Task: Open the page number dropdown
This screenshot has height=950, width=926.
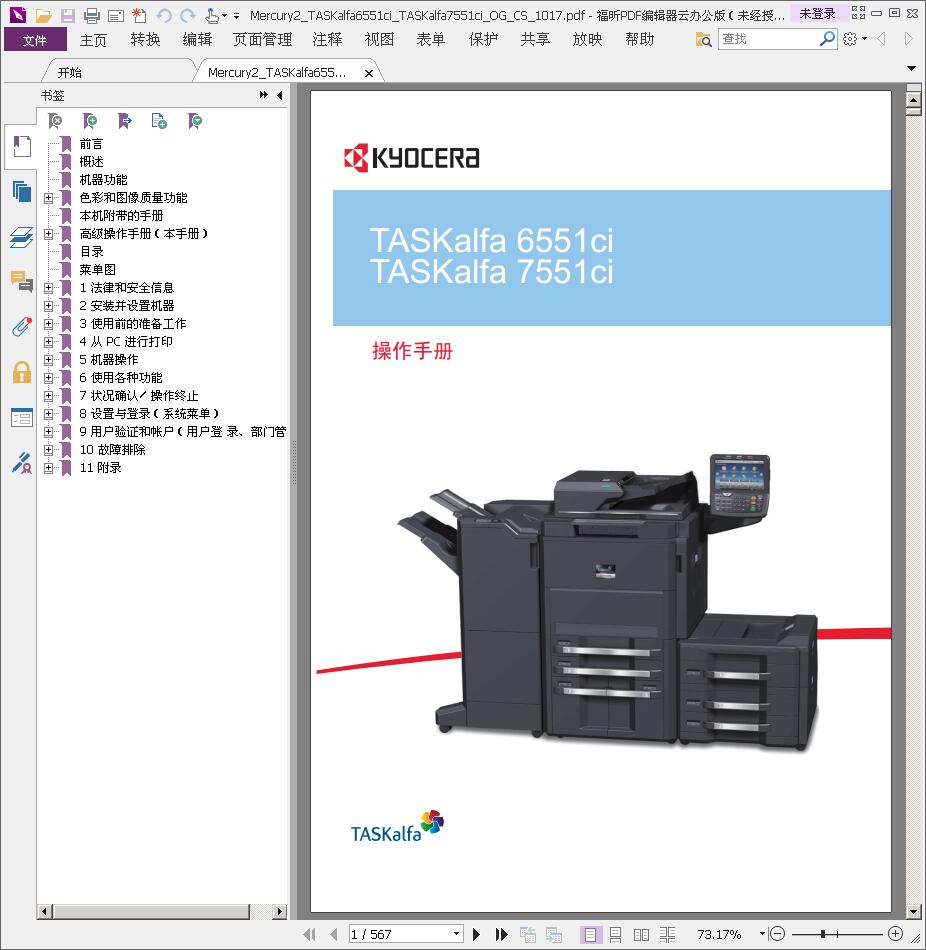Action: point(456,934)
